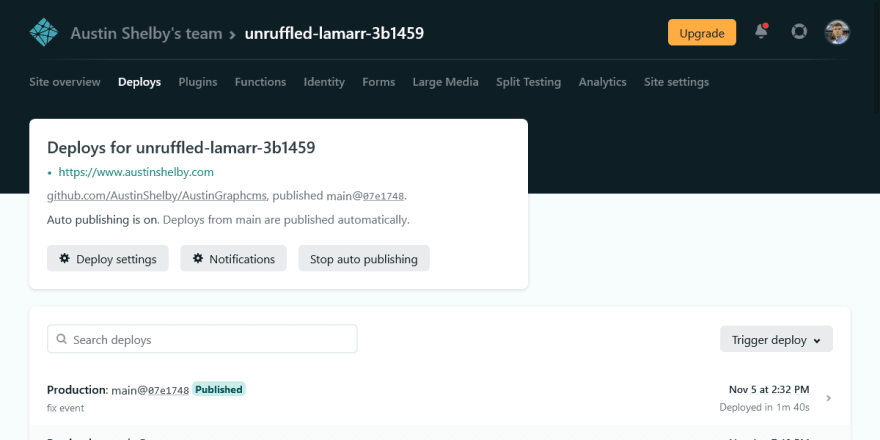Open the Functions tab

click(x=260, y=82)
